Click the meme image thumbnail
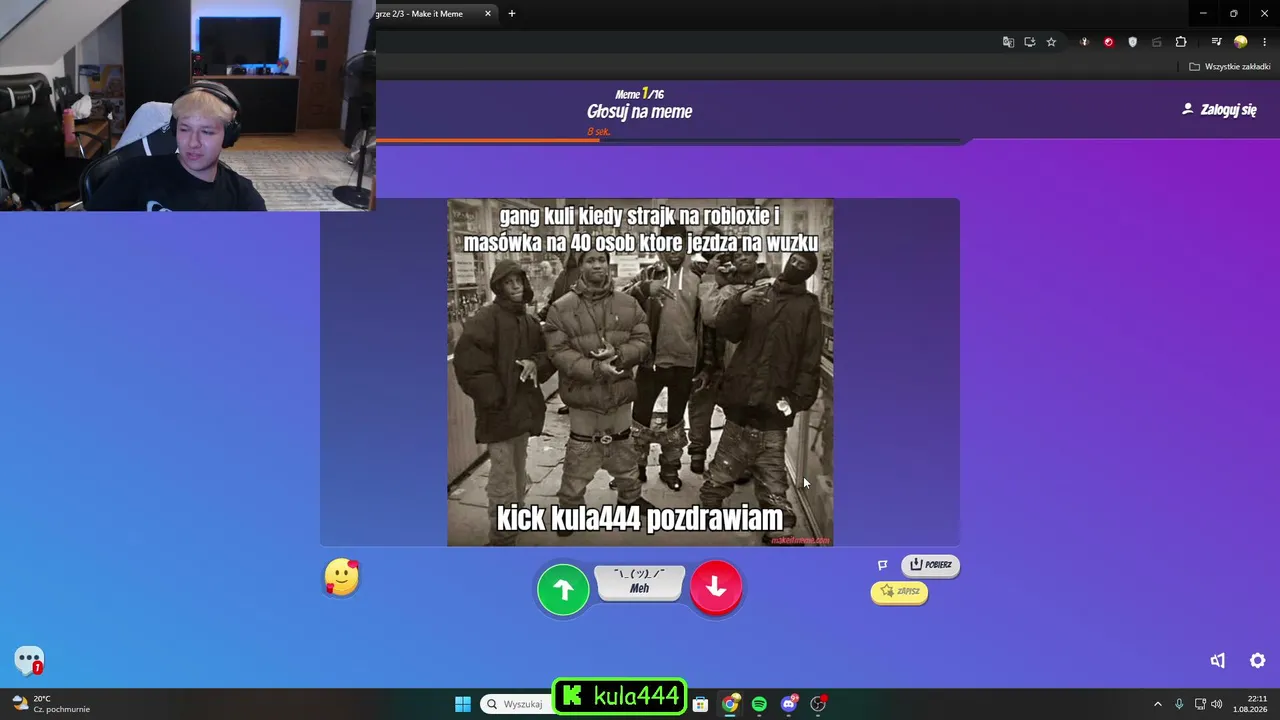The height and width of the screenshot is (720, 1280). (x=640, y=372)
